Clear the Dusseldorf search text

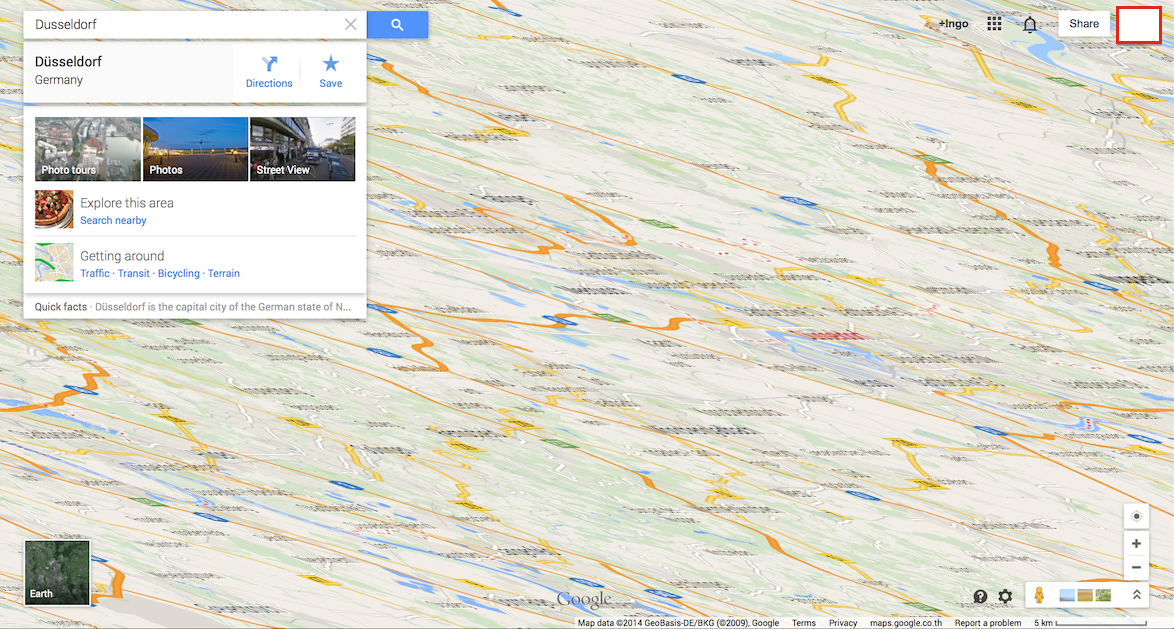[350, 25]
